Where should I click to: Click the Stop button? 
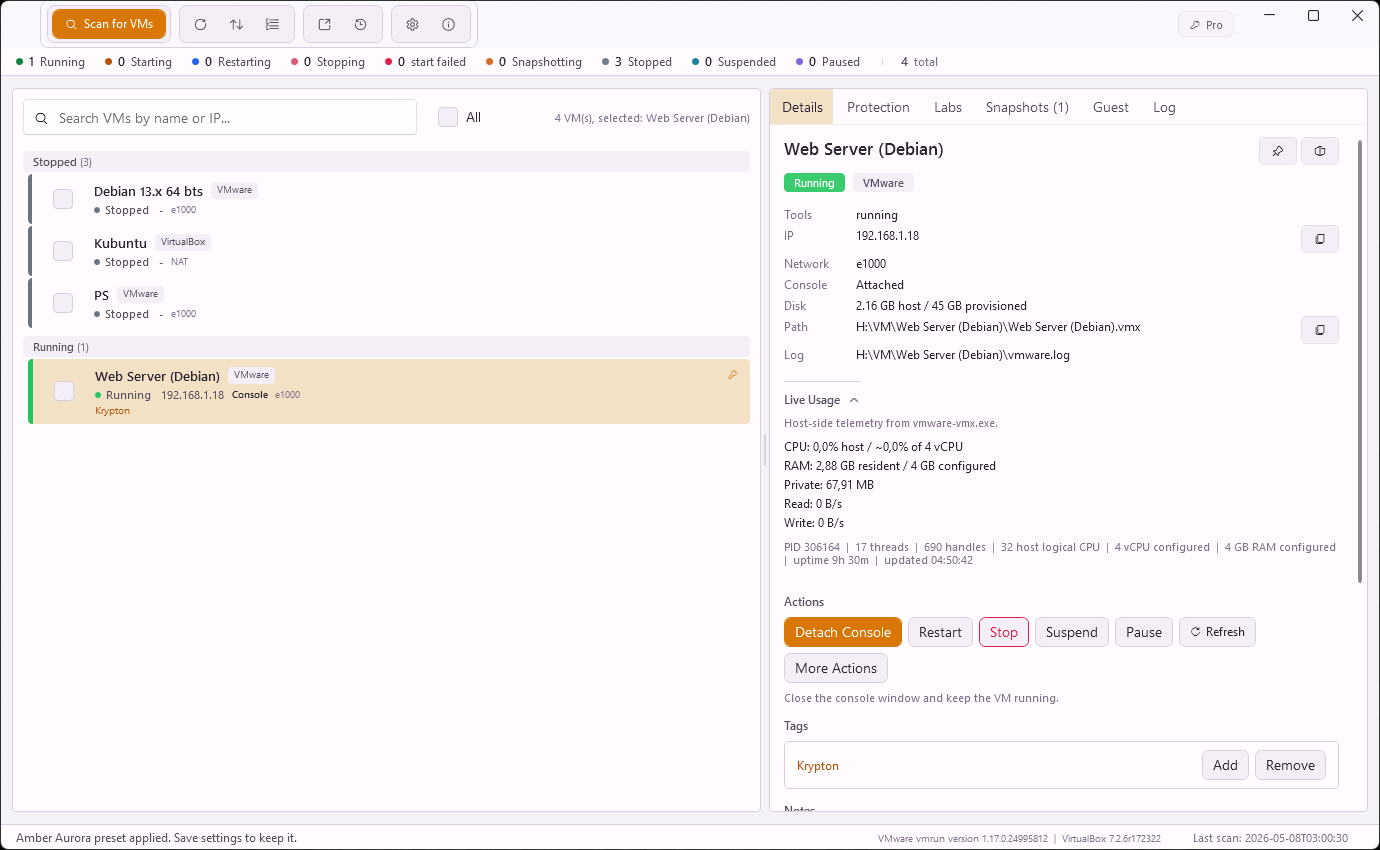coord(1004,632)
